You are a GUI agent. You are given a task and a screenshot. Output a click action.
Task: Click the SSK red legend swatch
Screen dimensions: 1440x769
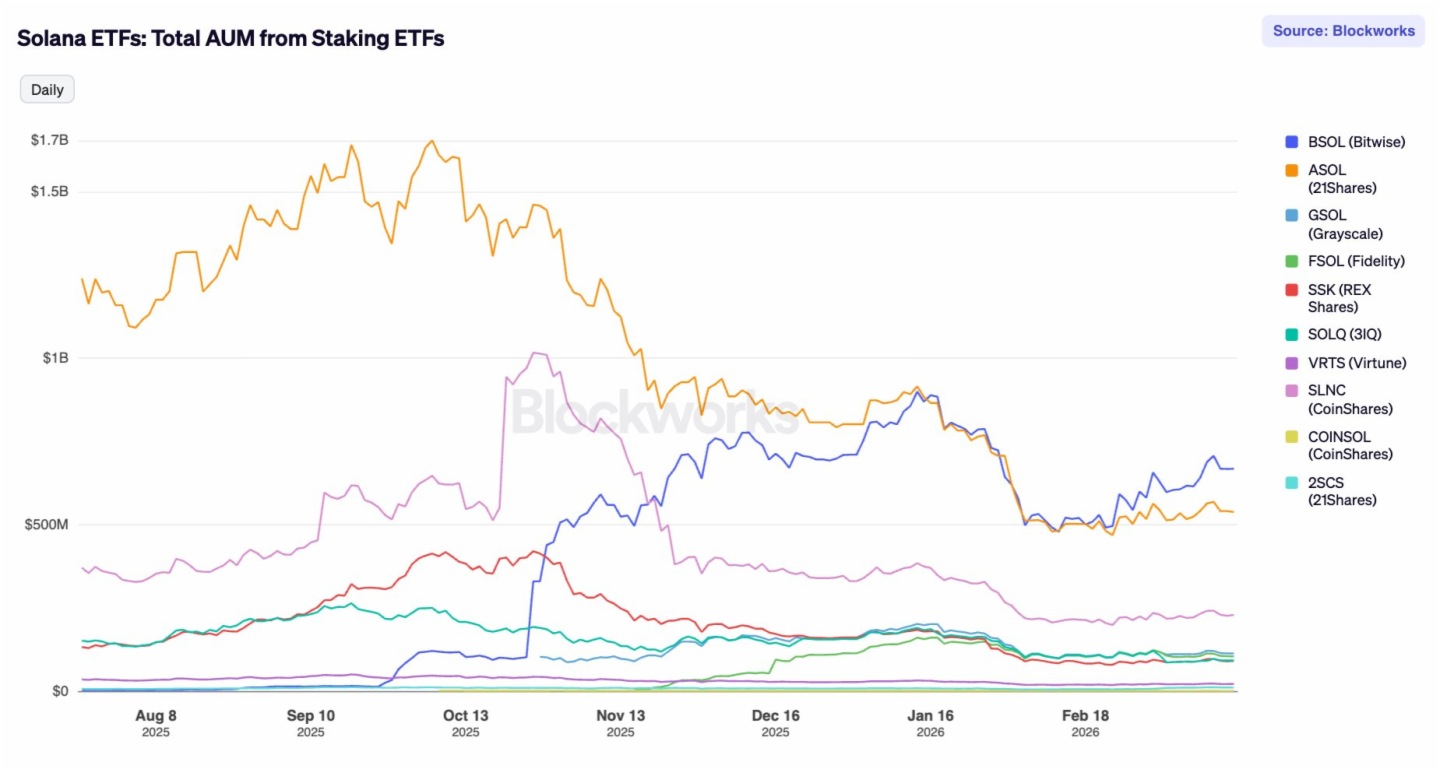[1291, 290]
